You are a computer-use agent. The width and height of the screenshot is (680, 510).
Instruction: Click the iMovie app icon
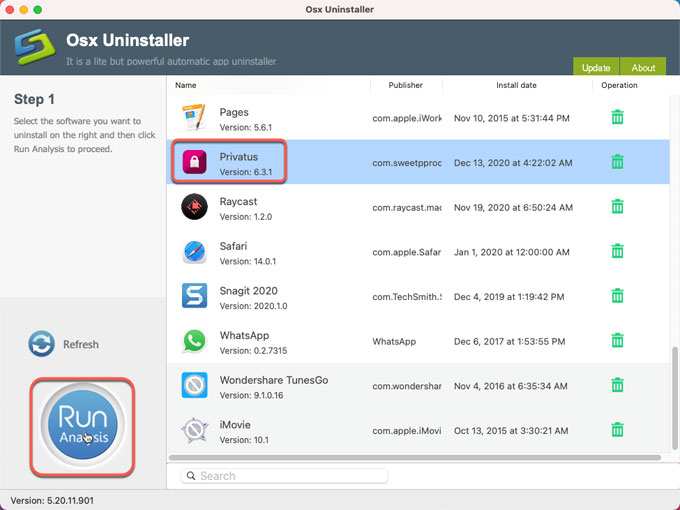click(194, 430)
